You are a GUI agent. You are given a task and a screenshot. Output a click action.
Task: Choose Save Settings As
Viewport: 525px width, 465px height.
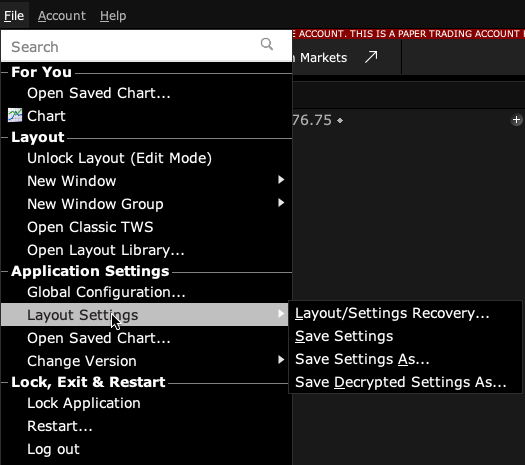click(405, 359)
